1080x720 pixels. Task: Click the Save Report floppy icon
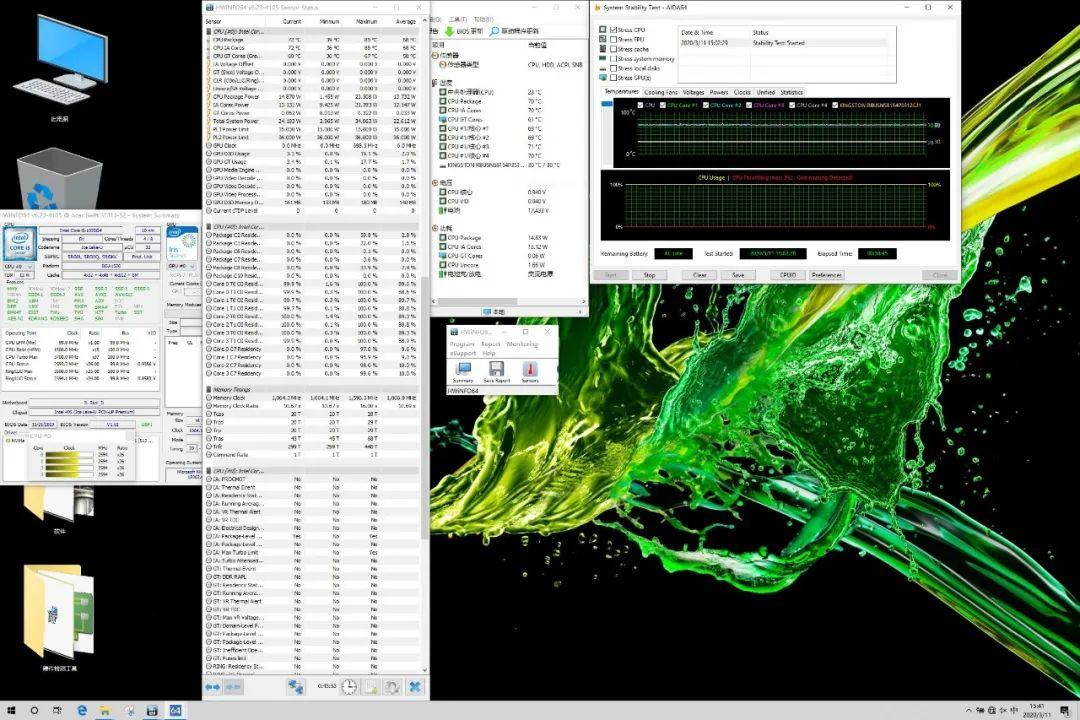[x=496, y=370]
